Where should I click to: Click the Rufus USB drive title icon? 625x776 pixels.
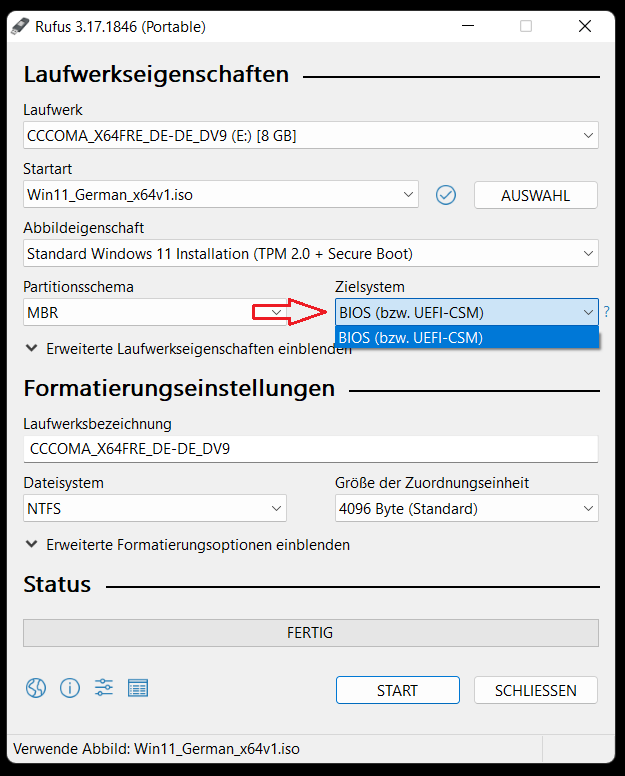pyautogui.click(x=20, y=26)
